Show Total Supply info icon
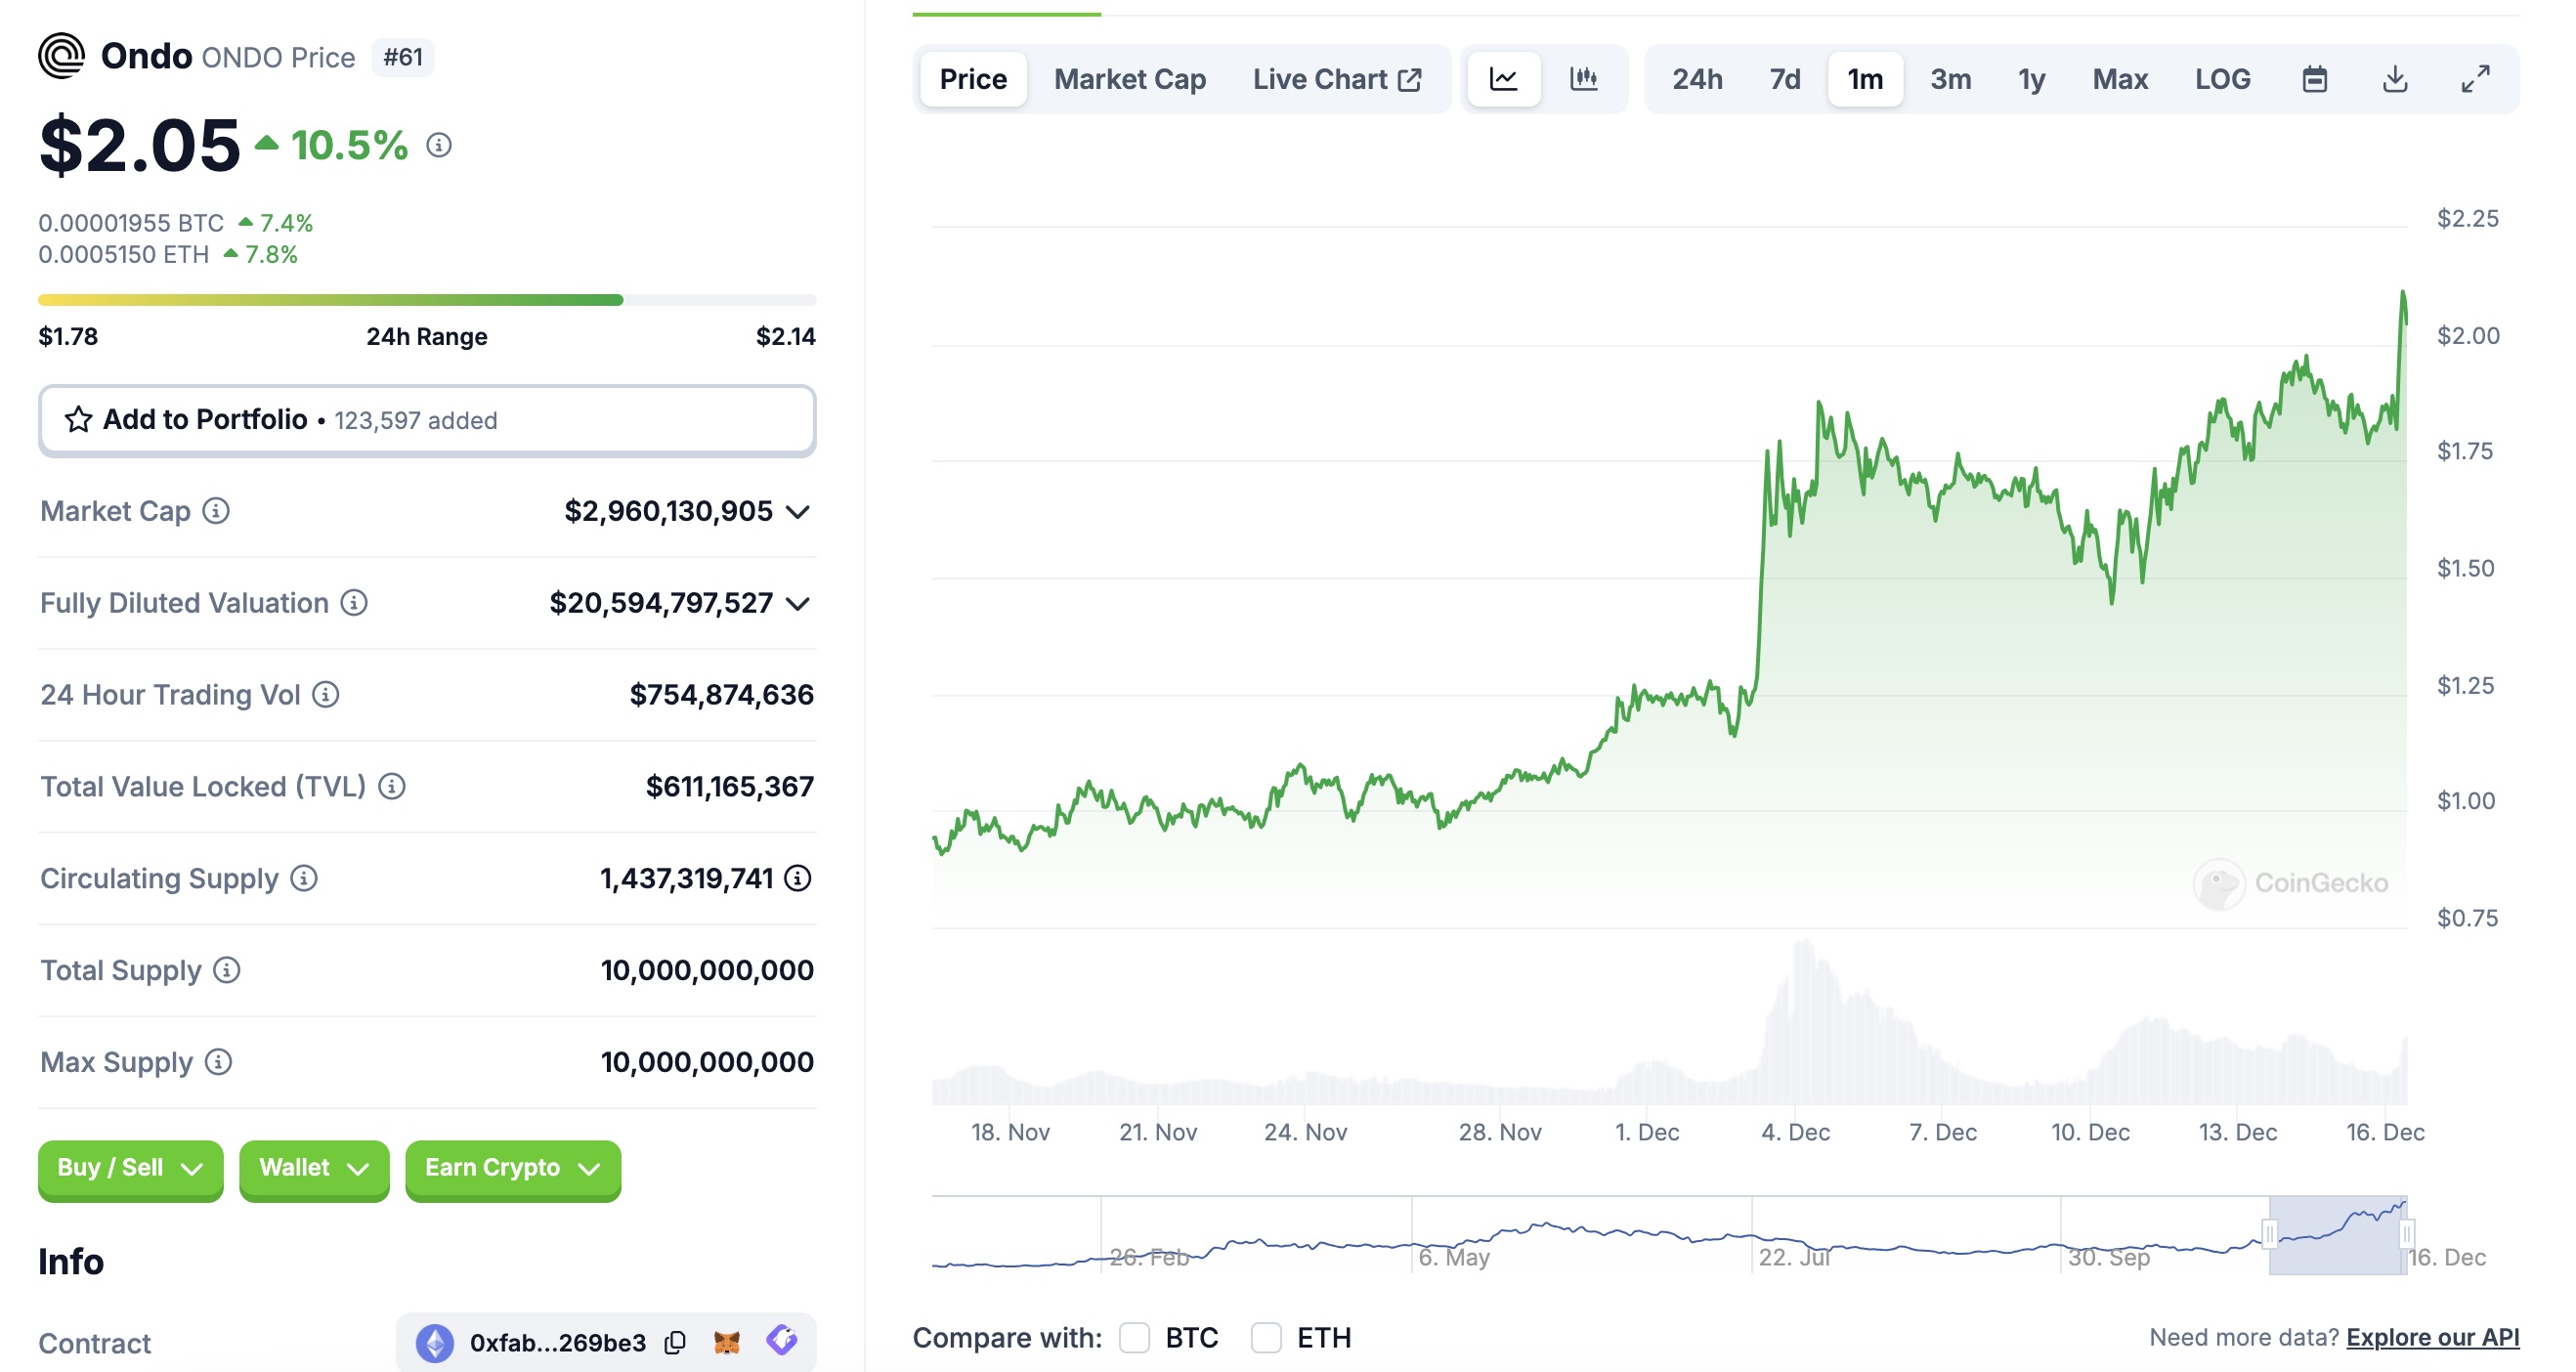Screen dimensions: 2576x1372 tap(227, 971)
